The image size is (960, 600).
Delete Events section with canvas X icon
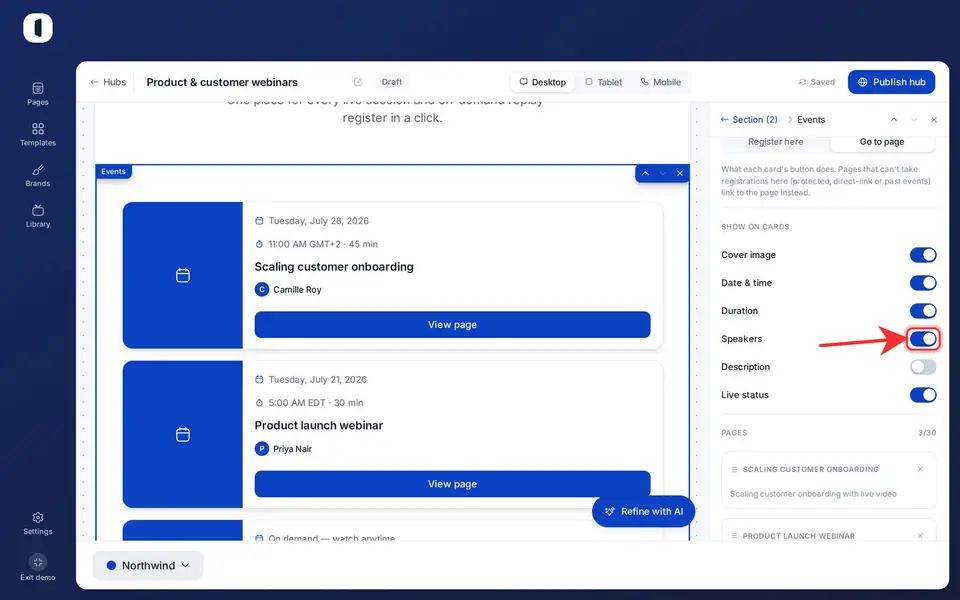click(x=680, y=173)
